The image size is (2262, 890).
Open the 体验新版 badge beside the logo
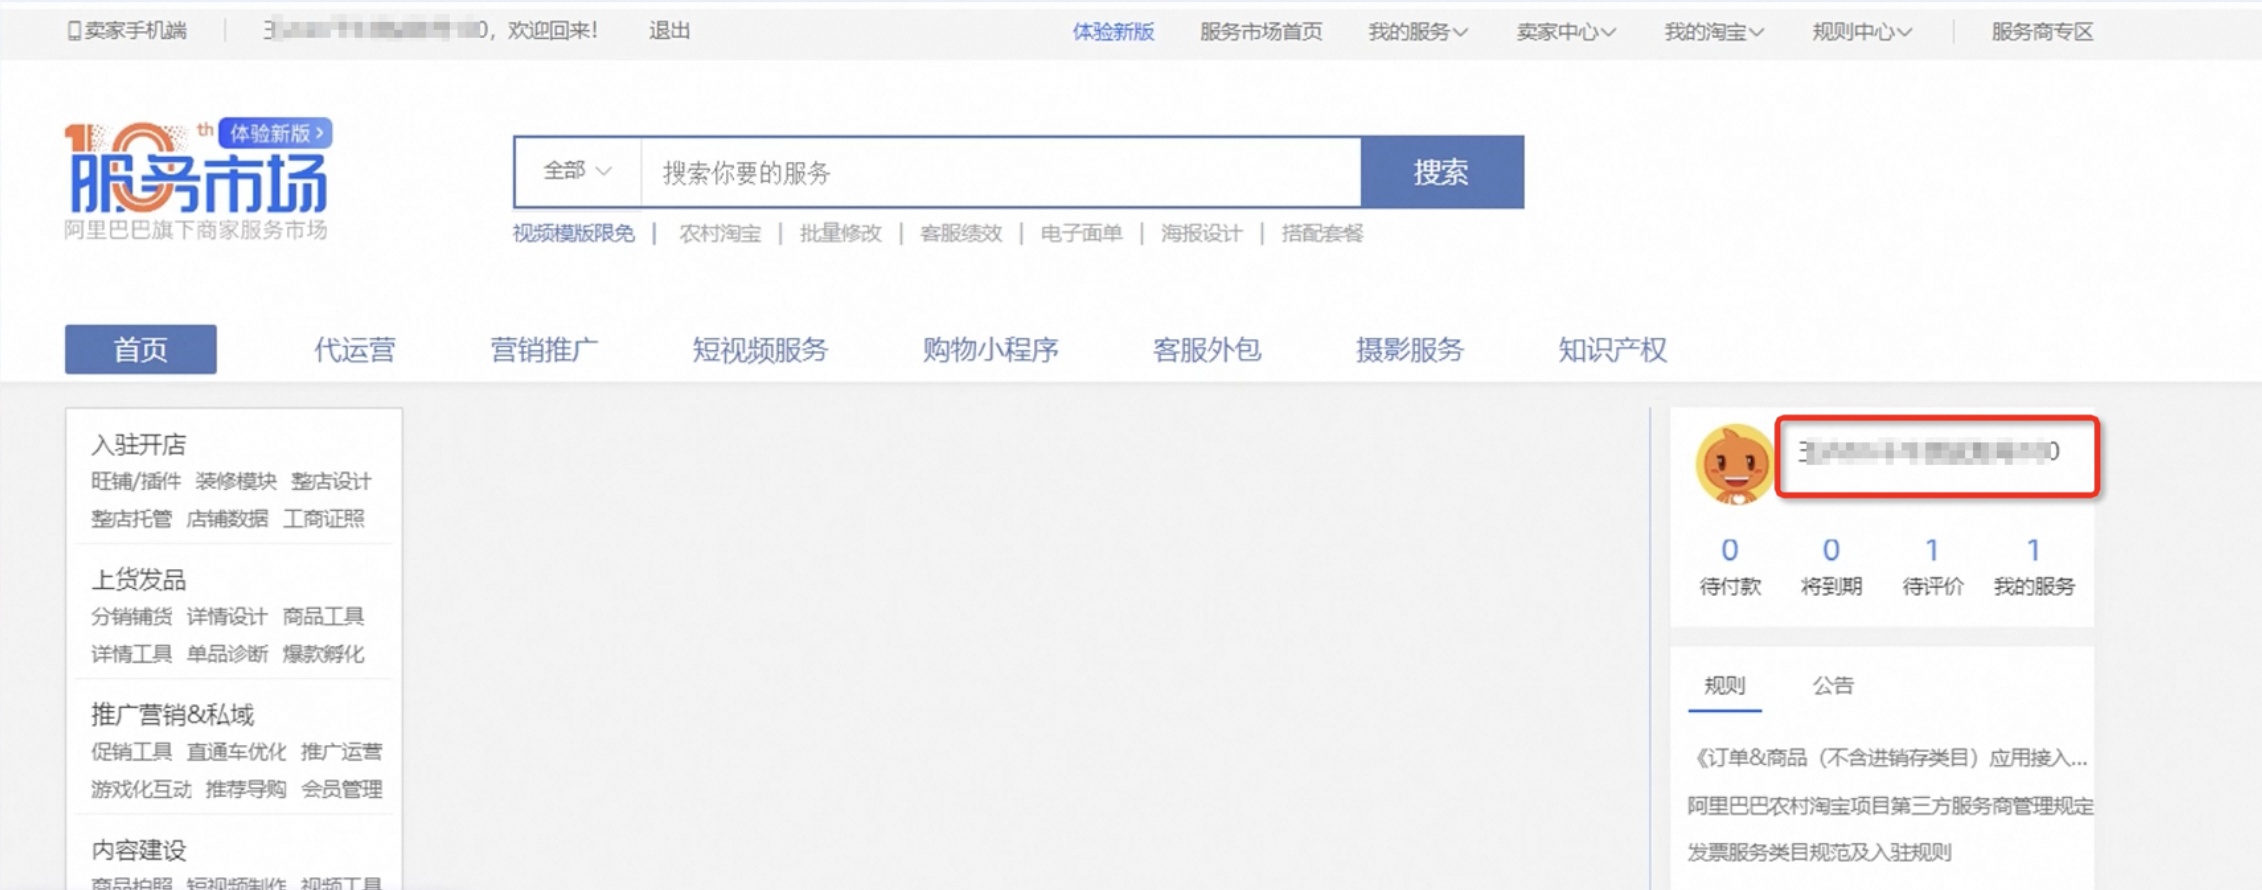(x=276, y=133)
